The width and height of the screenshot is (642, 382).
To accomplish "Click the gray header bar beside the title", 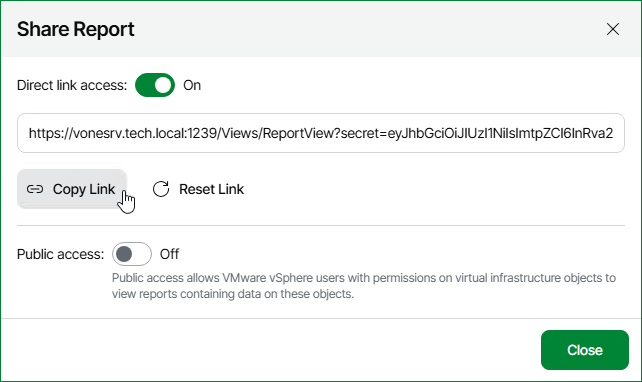I will coord(368,29).
